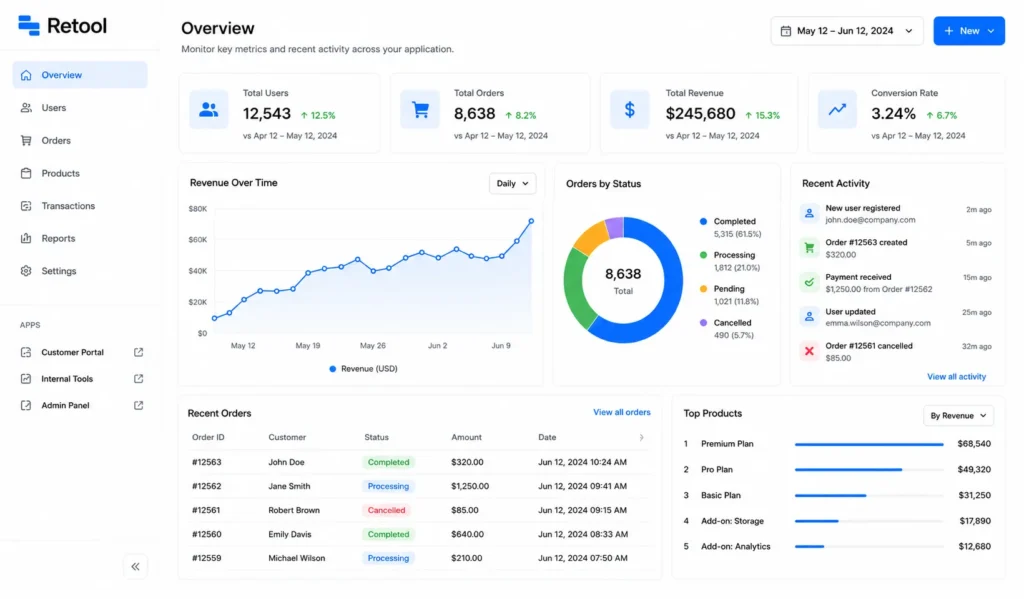Click the Total Orders cart icon
The height and width of the screenshot is (599, 1024).
420,110
